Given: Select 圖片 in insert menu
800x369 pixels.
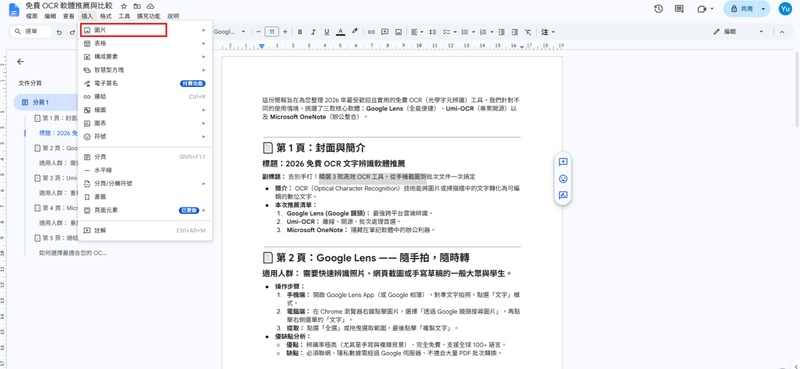Looking at the screenshot, I should click(x=145, y=30).
